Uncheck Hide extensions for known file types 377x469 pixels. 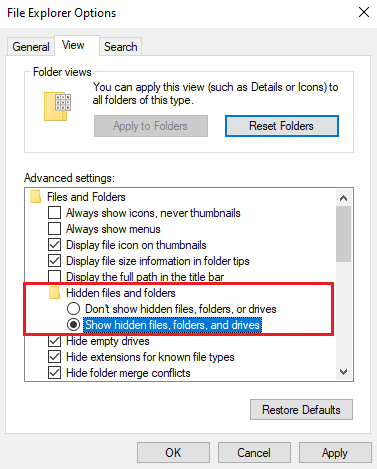click(x=54, y=357)
